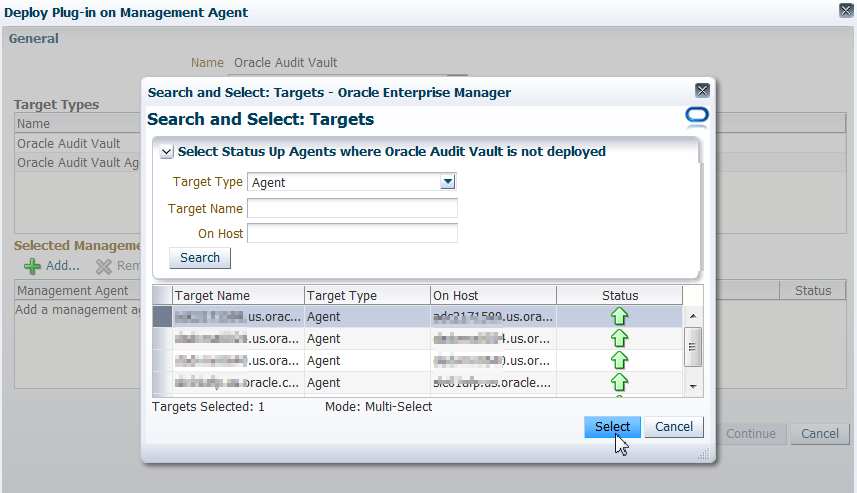Close the Deploy Plug-in on Management Agent window

coord(846,10)
